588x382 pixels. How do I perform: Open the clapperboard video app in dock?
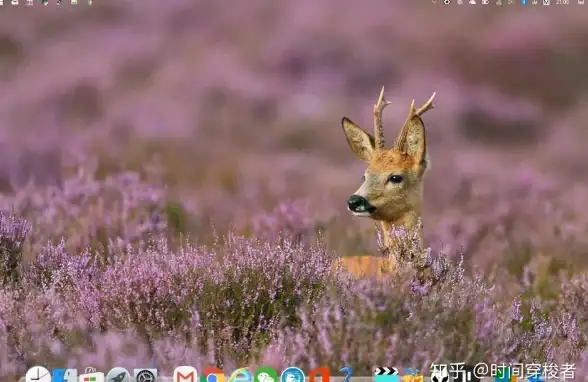(x=386, y=375)
